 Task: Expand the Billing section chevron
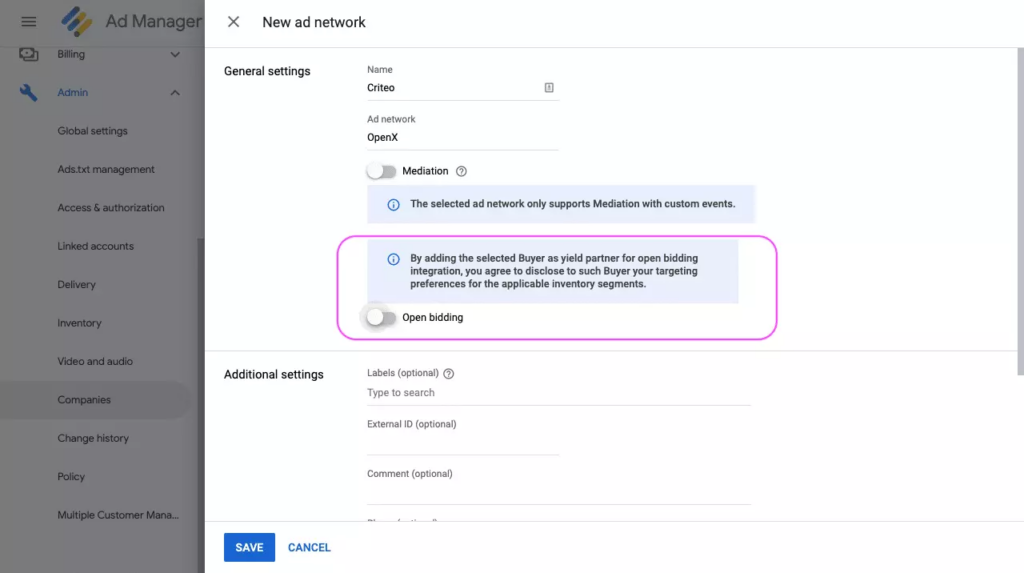175,54
